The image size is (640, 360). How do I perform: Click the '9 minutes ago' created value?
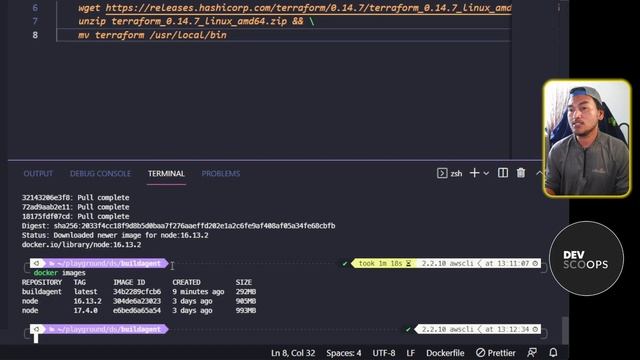tap(198, 292)
